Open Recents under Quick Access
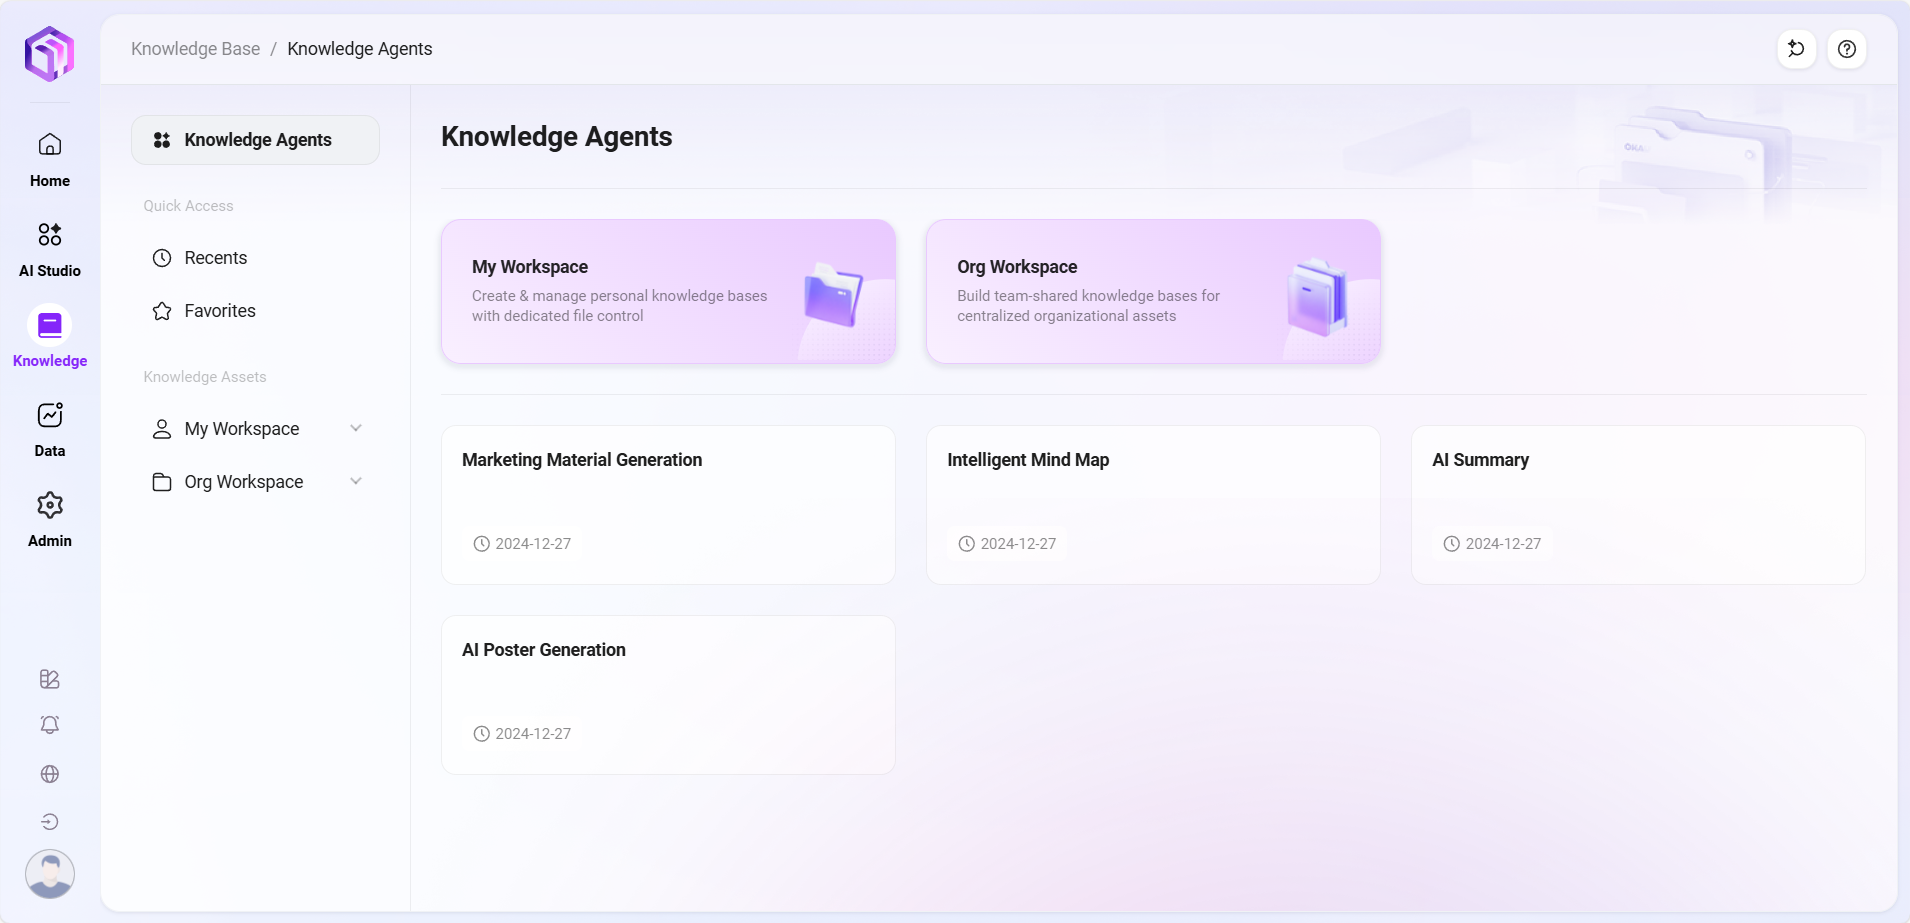Viewport: 1910px width, 923px height. (215, 258)
